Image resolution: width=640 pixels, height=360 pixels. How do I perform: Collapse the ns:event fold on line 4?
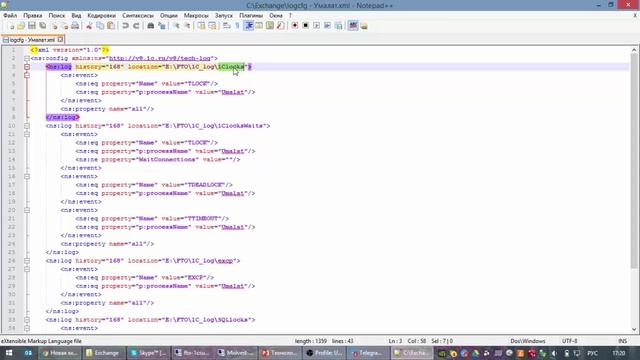27,75
